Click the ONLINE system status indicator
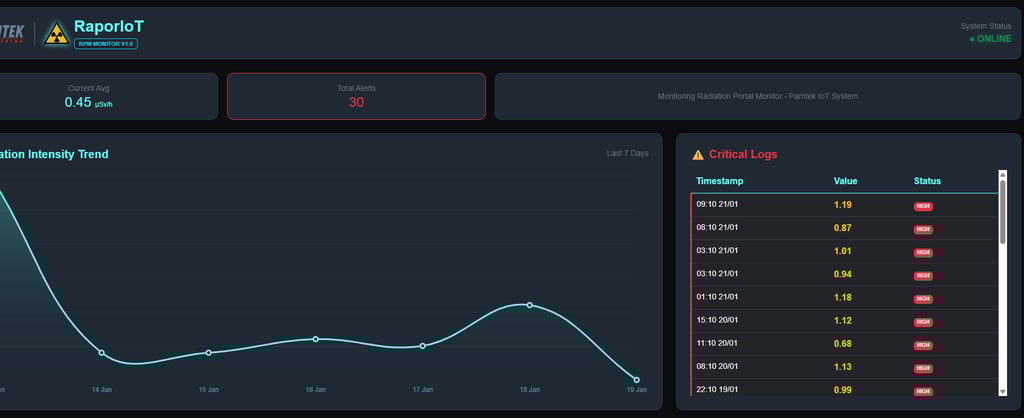 point(990,39)
